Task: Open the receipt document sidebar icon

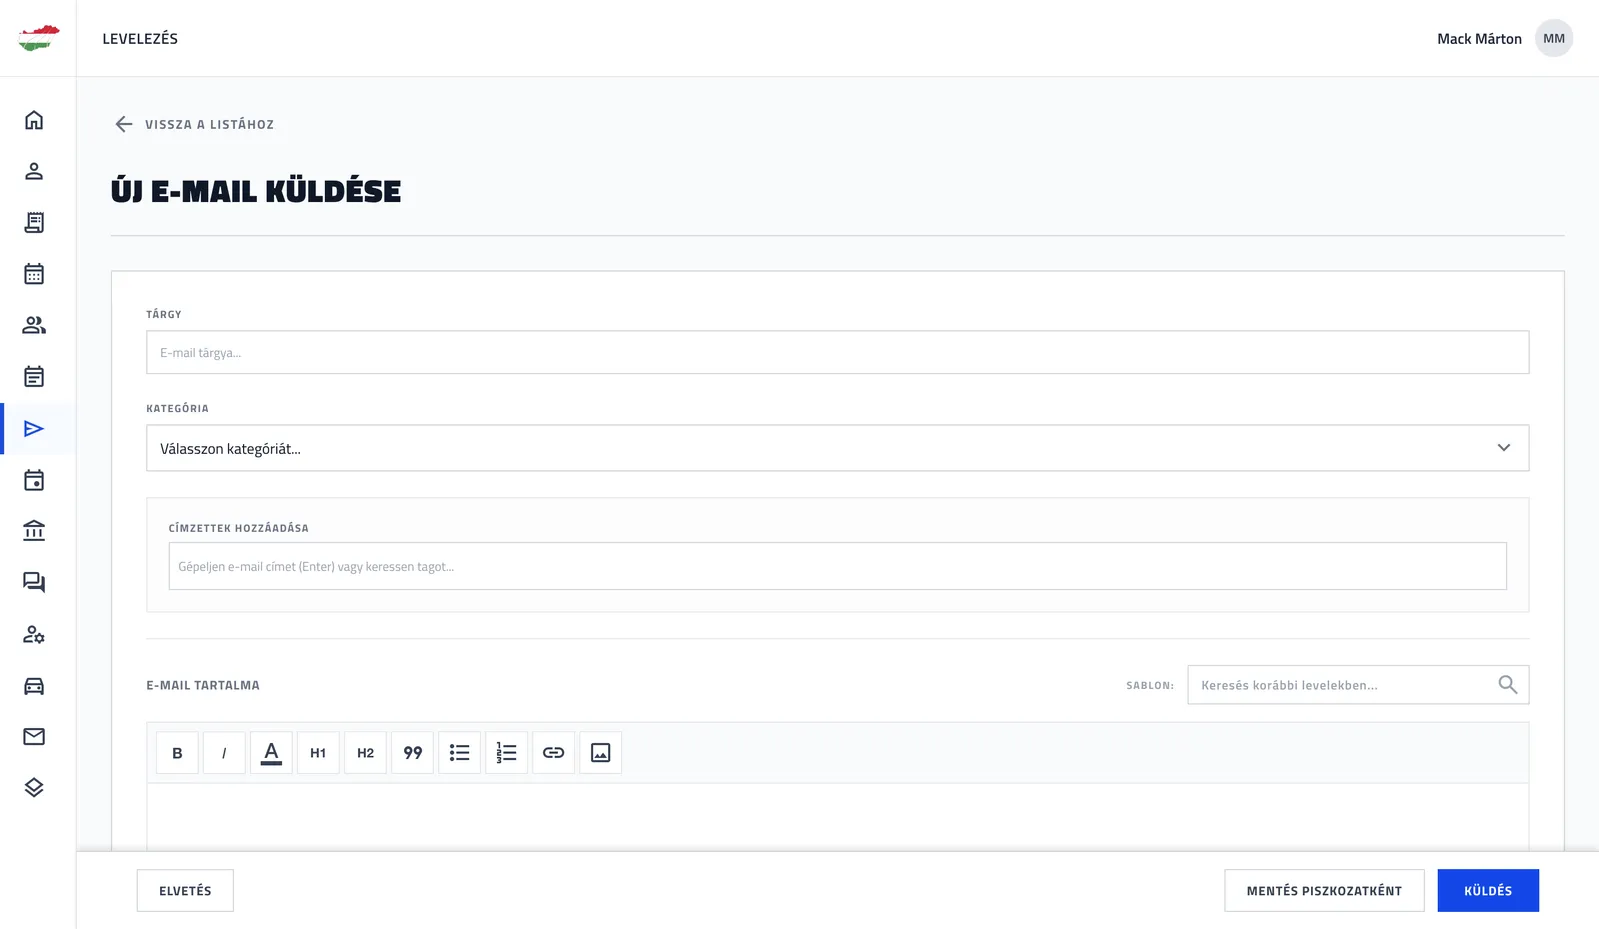Action: click(34, 222)
